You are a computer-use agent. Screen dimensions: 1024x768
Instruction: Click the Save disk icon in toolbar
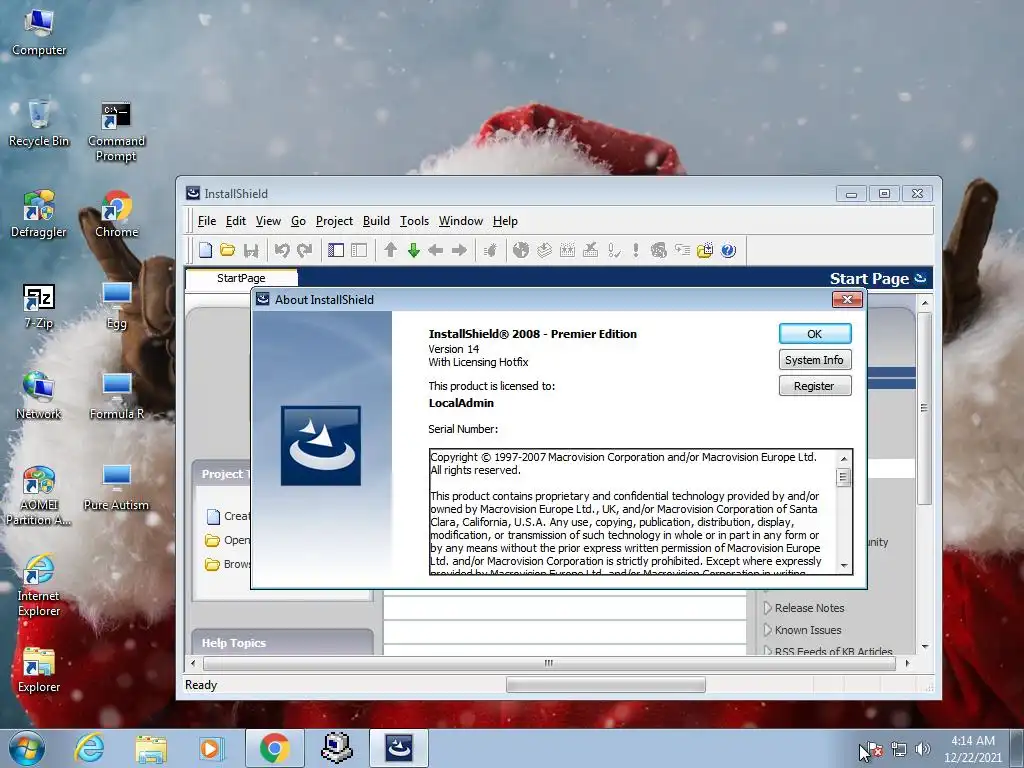tap(251, 250)
